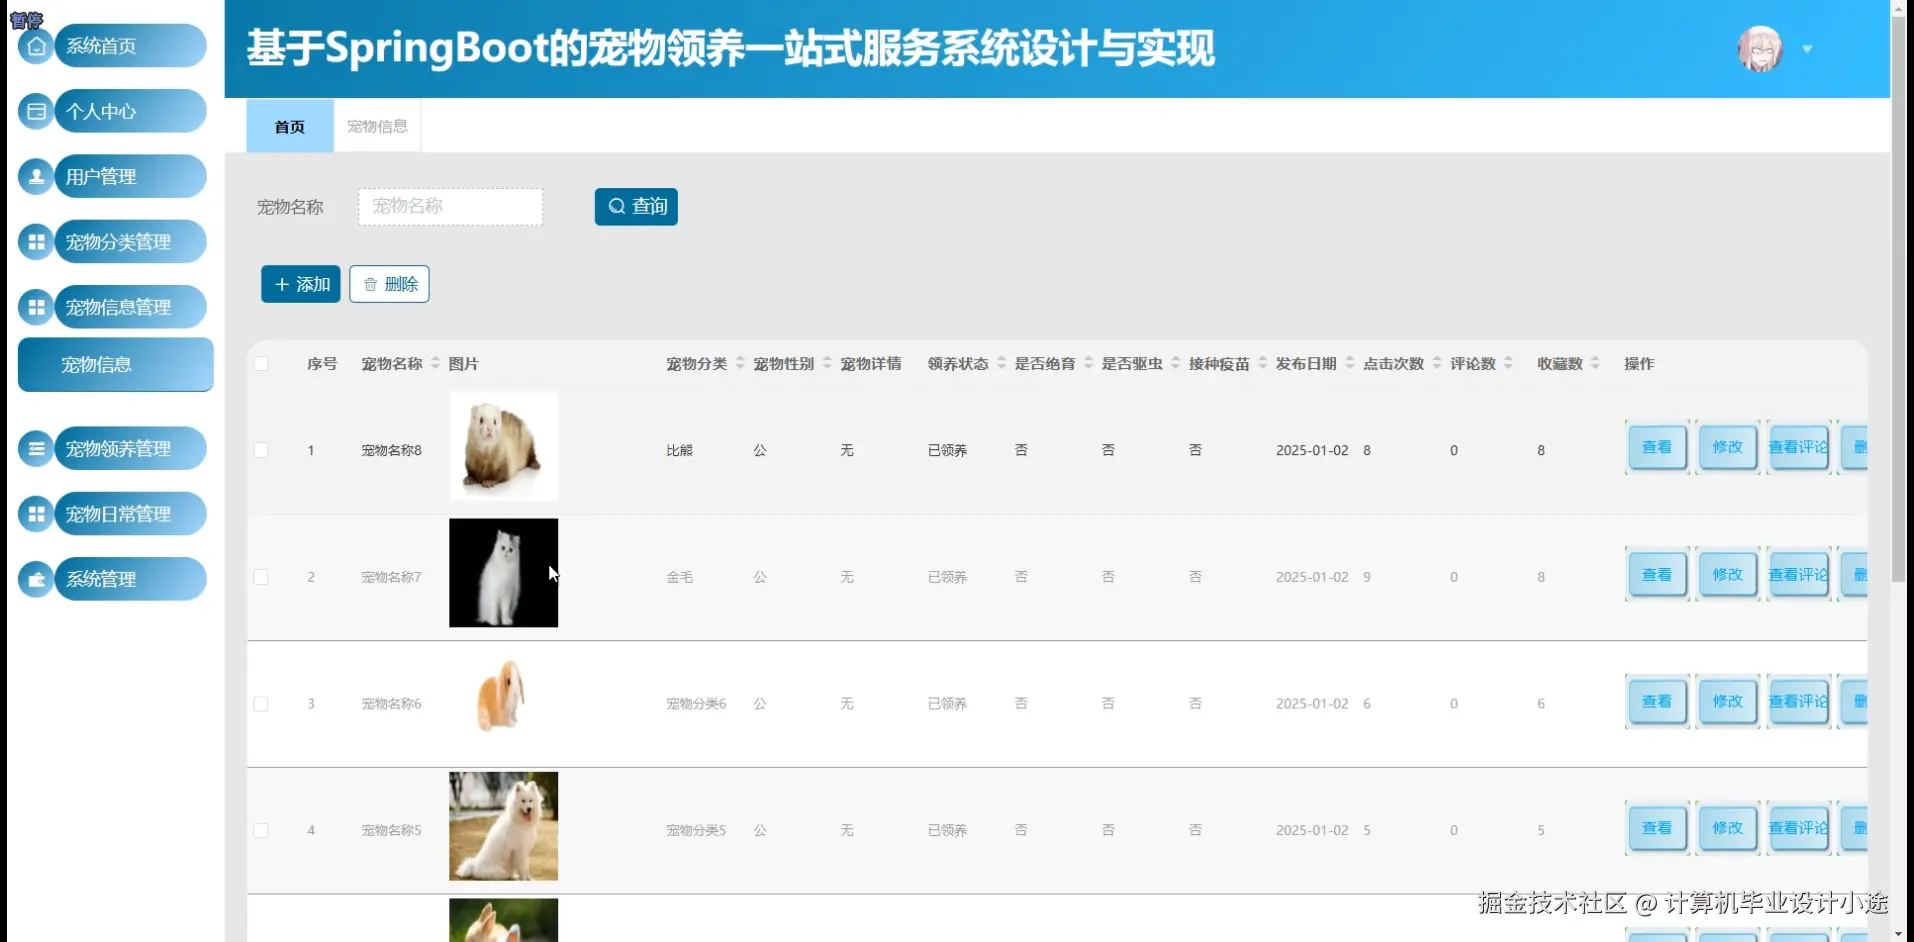Switch to the 宠物信息 tab
This screenshot has width=1914, height=942.
[377, 126]
